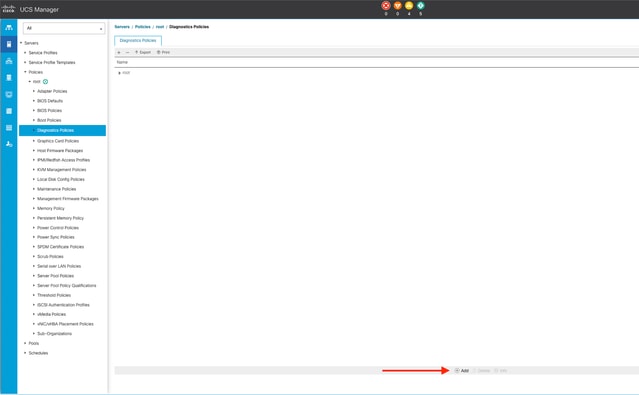Select Persistent Memory Policy in the tree

pos(60,218)
